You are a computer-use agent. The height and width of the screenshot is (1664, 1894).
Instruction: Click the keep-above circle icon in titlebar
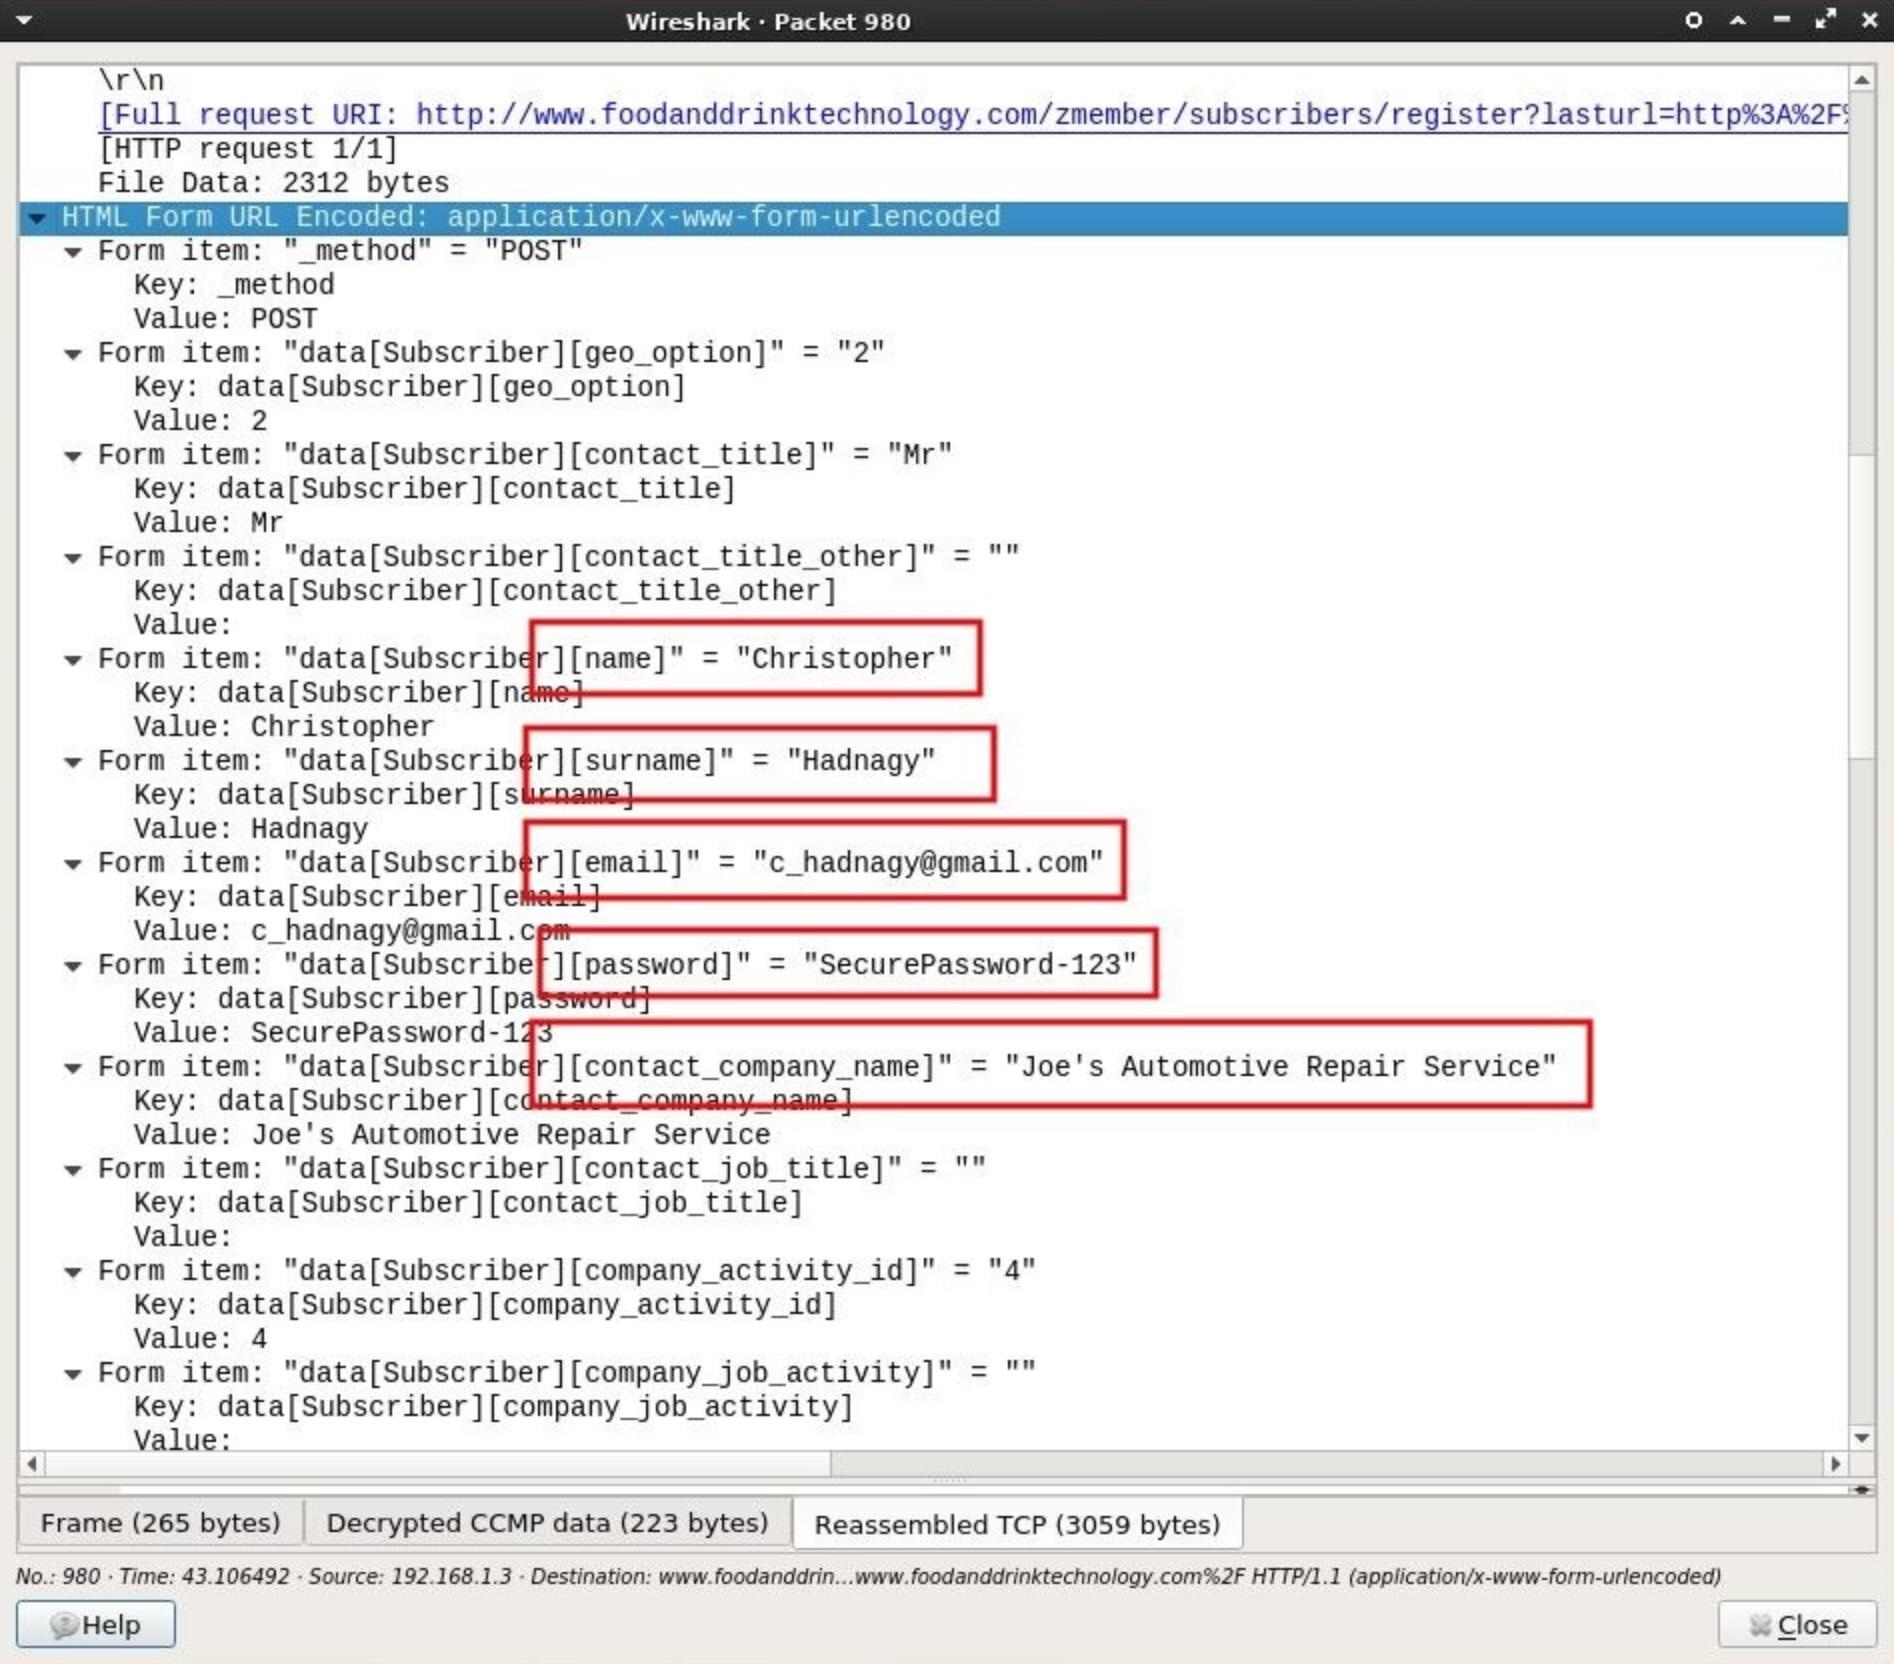coord(1691,20)
